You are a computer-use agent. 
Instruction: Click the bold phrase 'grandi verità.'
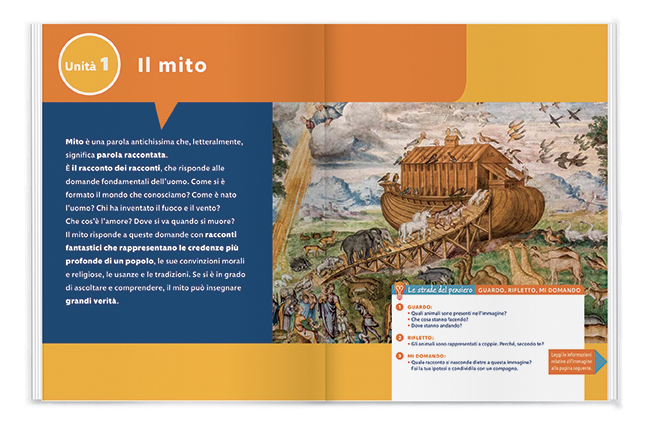(x=92, y=301)
